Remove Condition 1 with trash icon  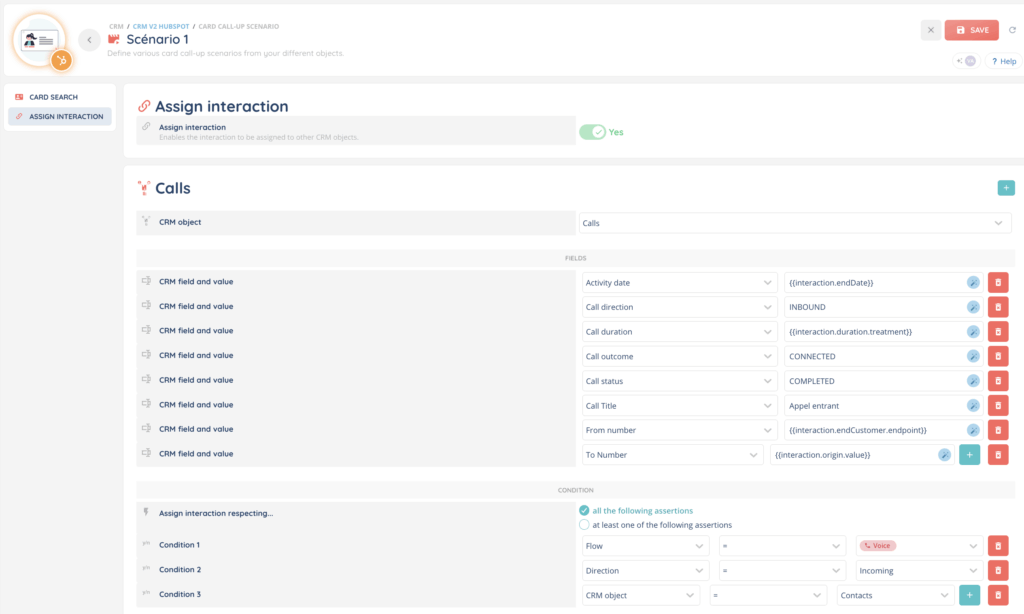997,546
